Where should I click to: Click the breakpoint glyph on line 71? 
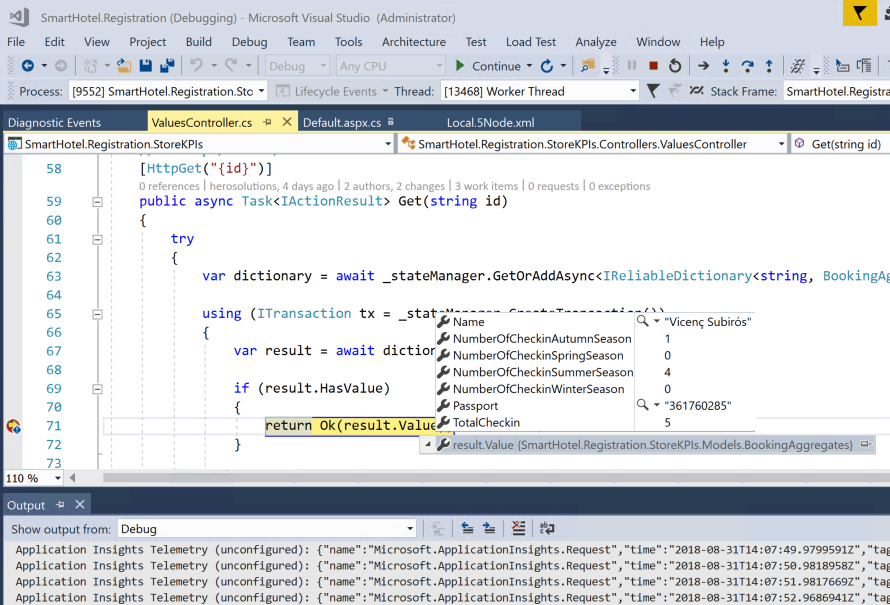click(13, 426)
